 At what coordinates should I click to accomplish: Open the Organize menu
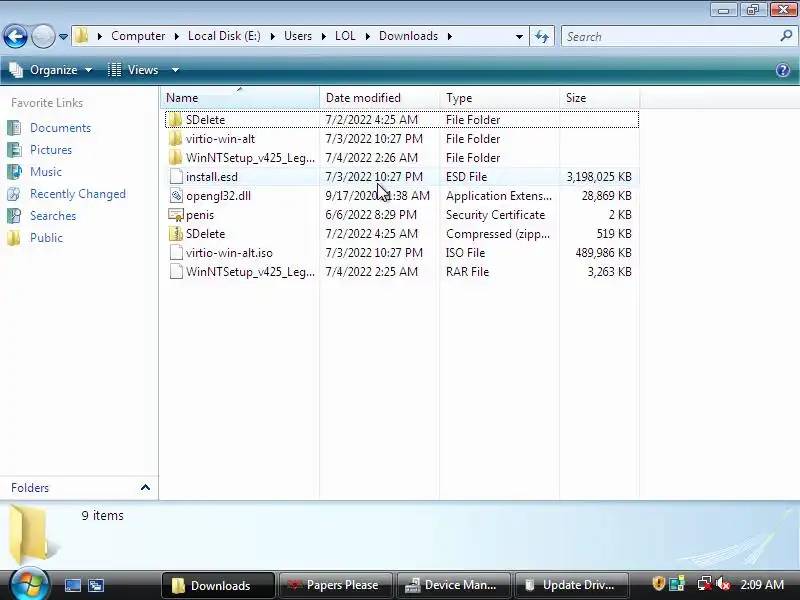tap(51, 70)
